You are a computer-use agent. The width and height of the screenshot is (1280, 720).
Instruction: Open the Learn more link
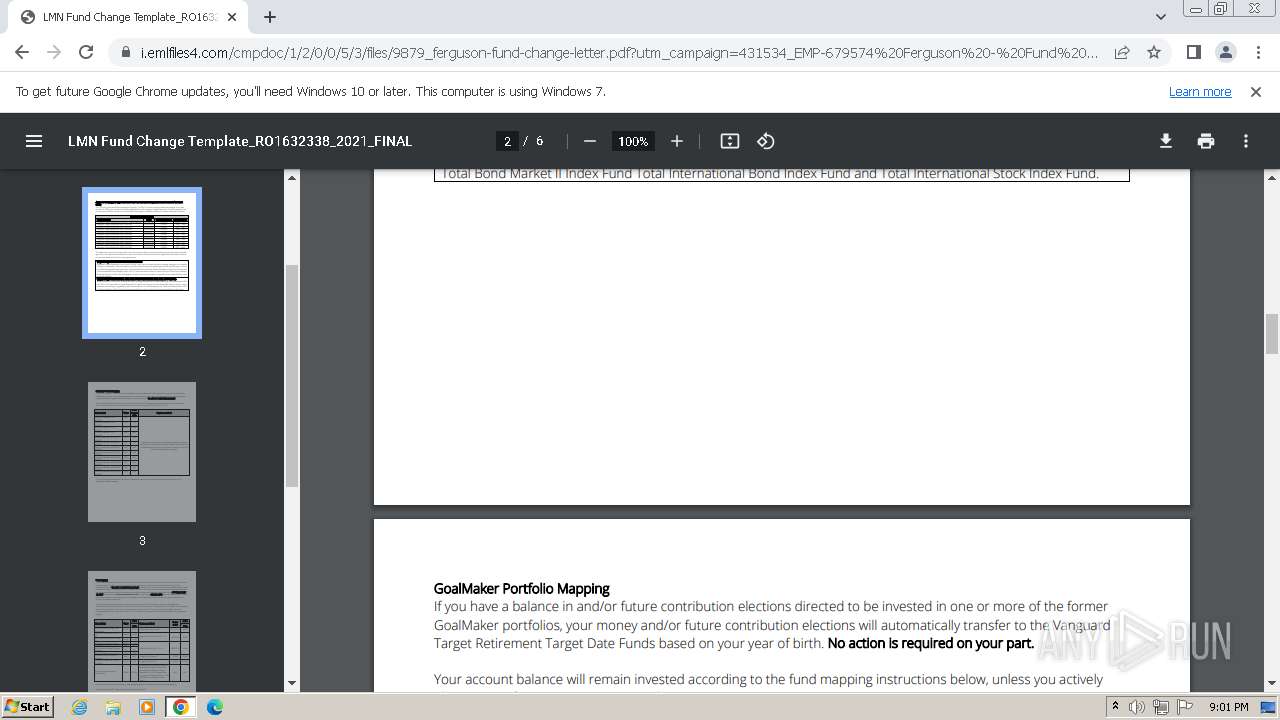(1200, 91)
